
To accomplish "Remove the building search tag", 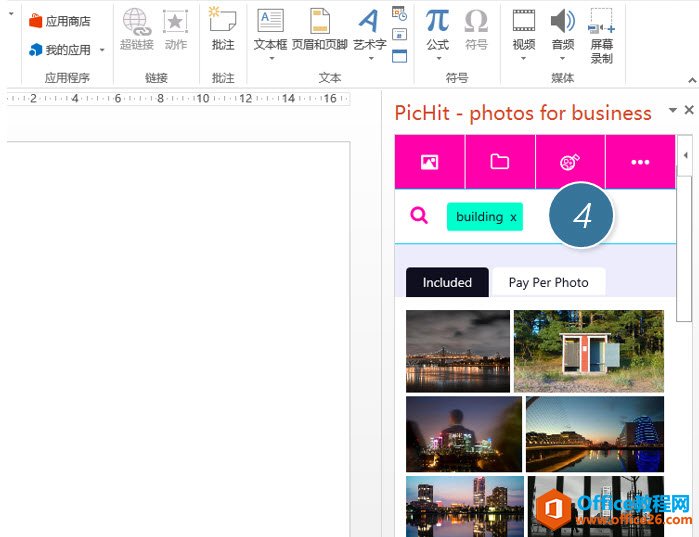I will 514,217.
